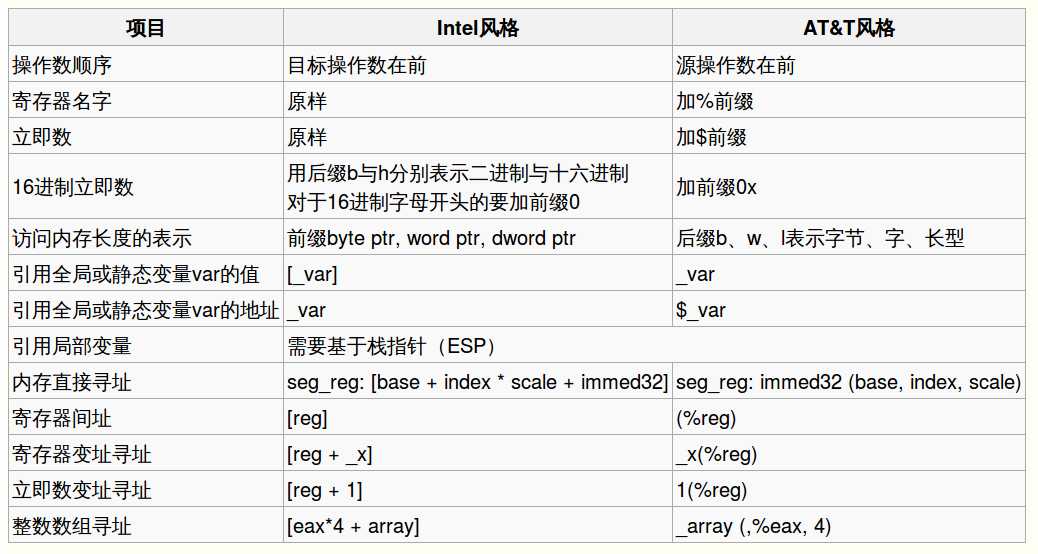Click the Intel风格 column header
The height and width of the screenshot is (554, 1038).
pos(478,28)
